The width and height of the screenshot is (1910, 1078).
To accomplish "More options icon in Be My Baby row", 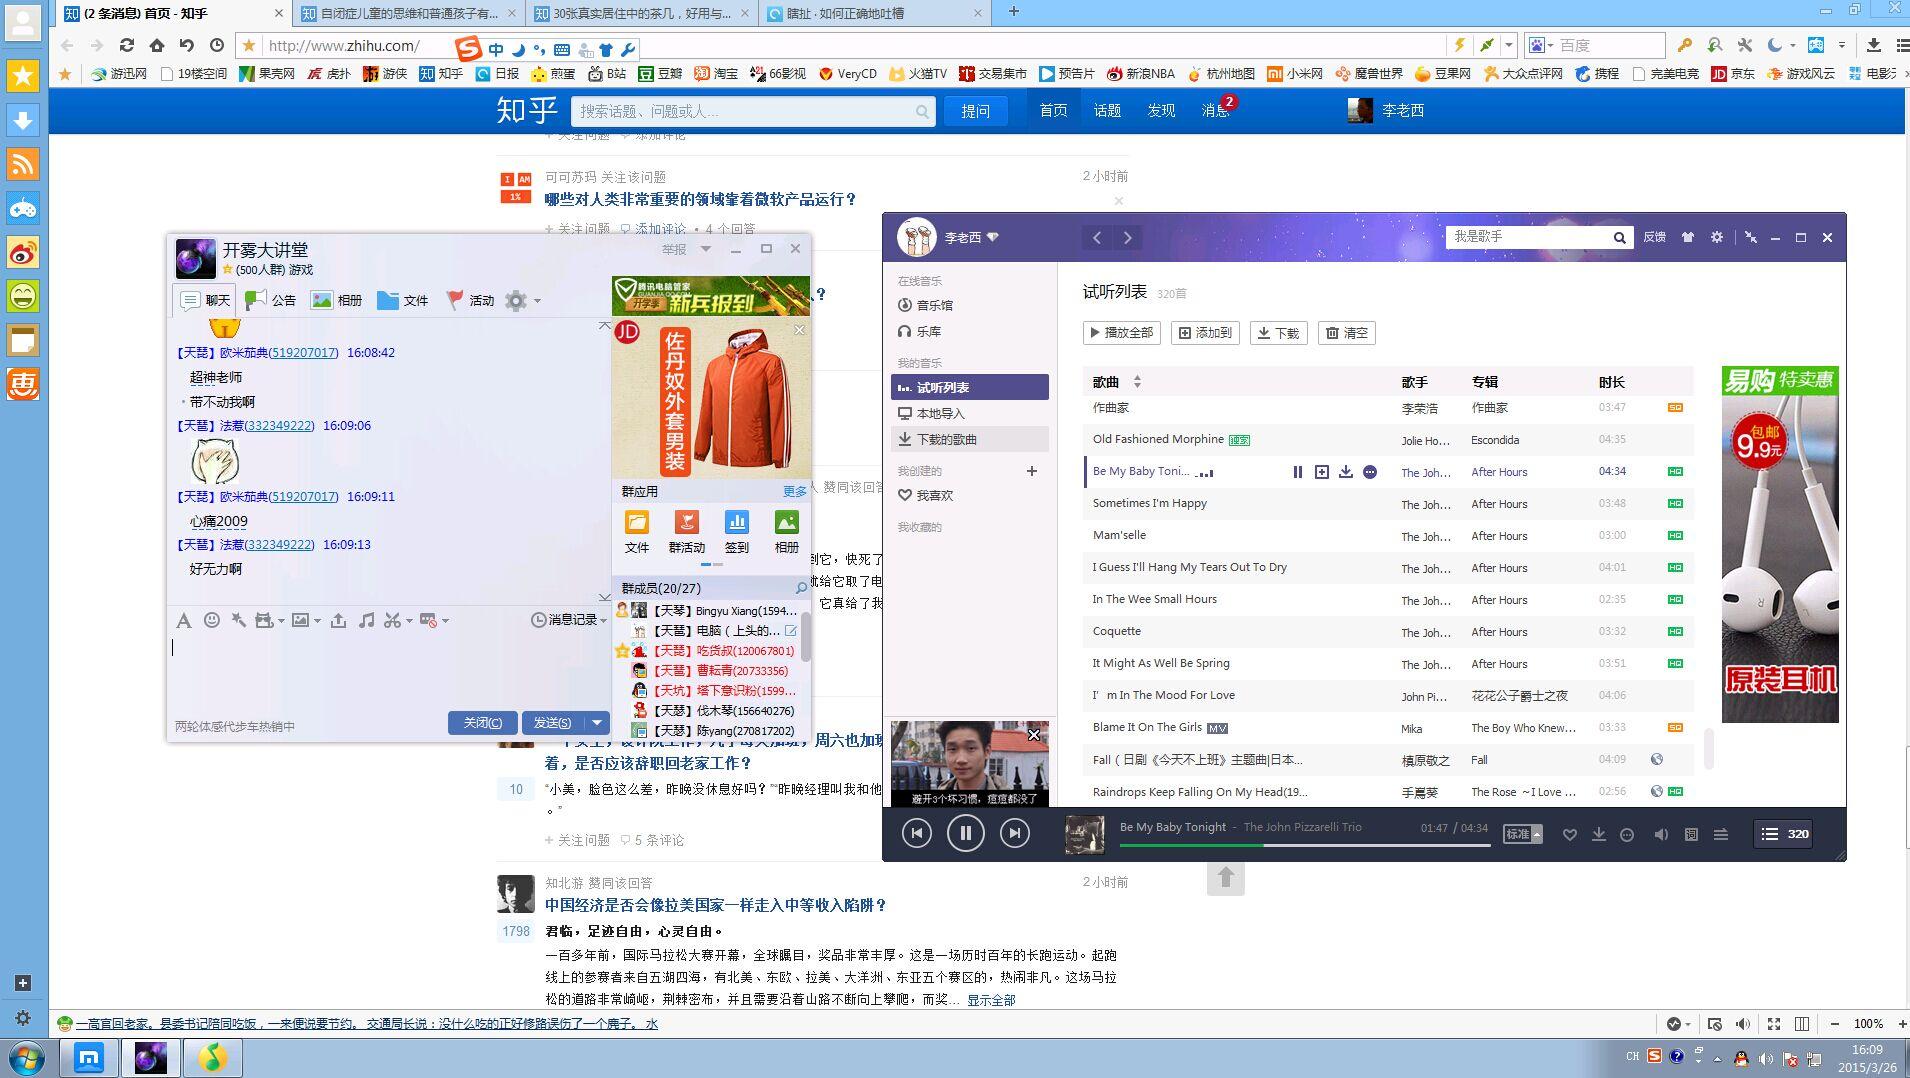I will 1370,472.
